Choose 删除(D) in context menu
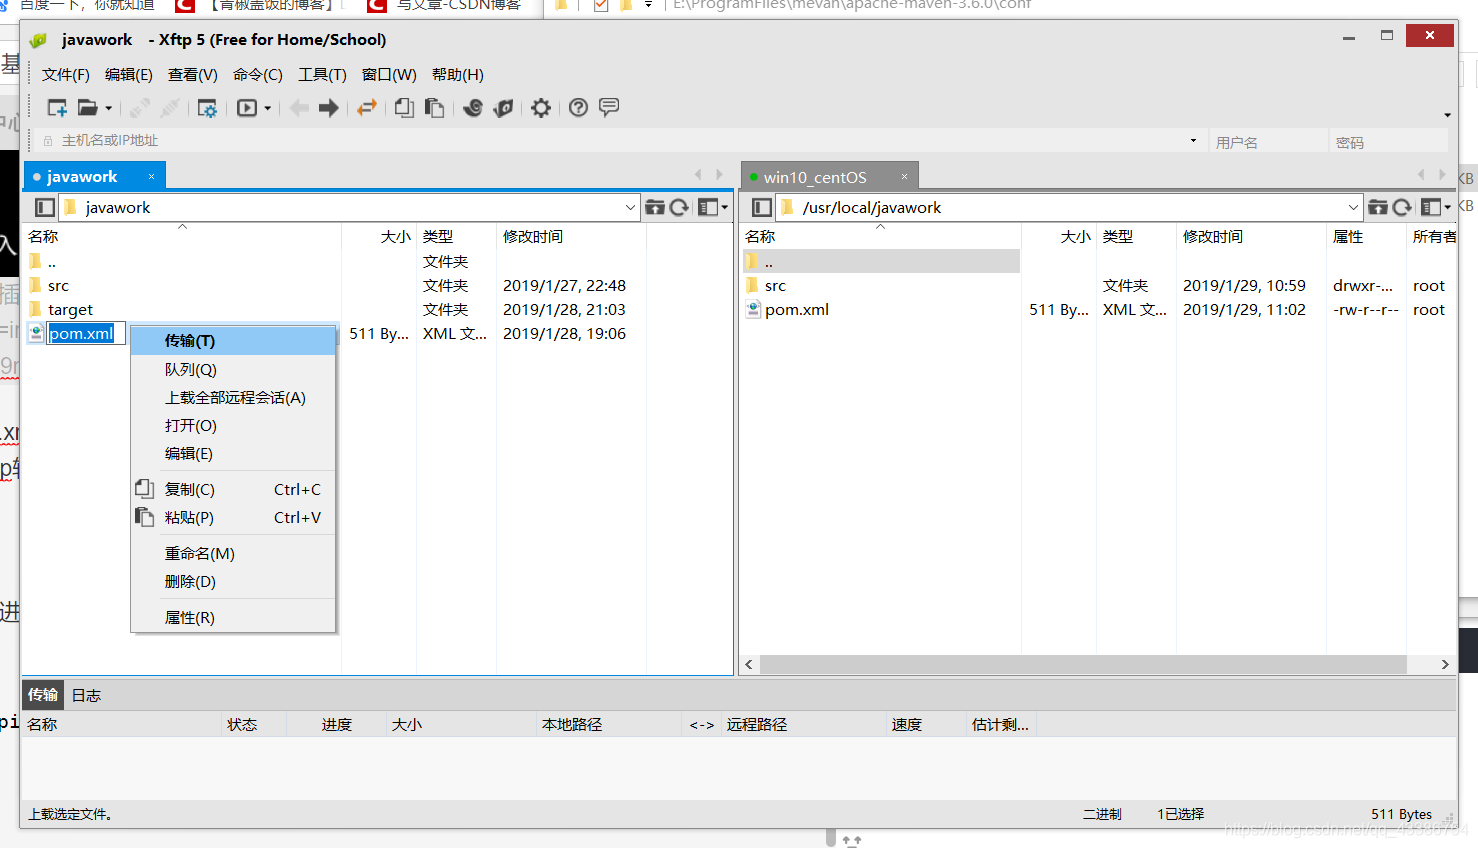This screenshot has width=1478, height=848. coord(233,581)
